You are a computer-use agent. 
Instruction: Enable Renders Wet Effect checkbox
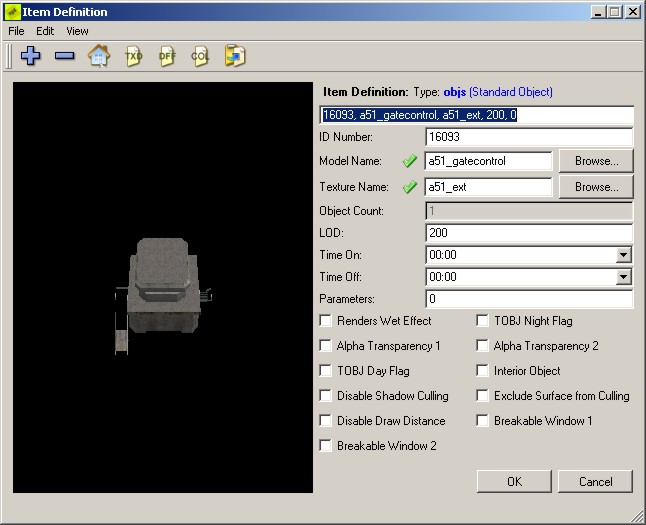coord(325,321)
